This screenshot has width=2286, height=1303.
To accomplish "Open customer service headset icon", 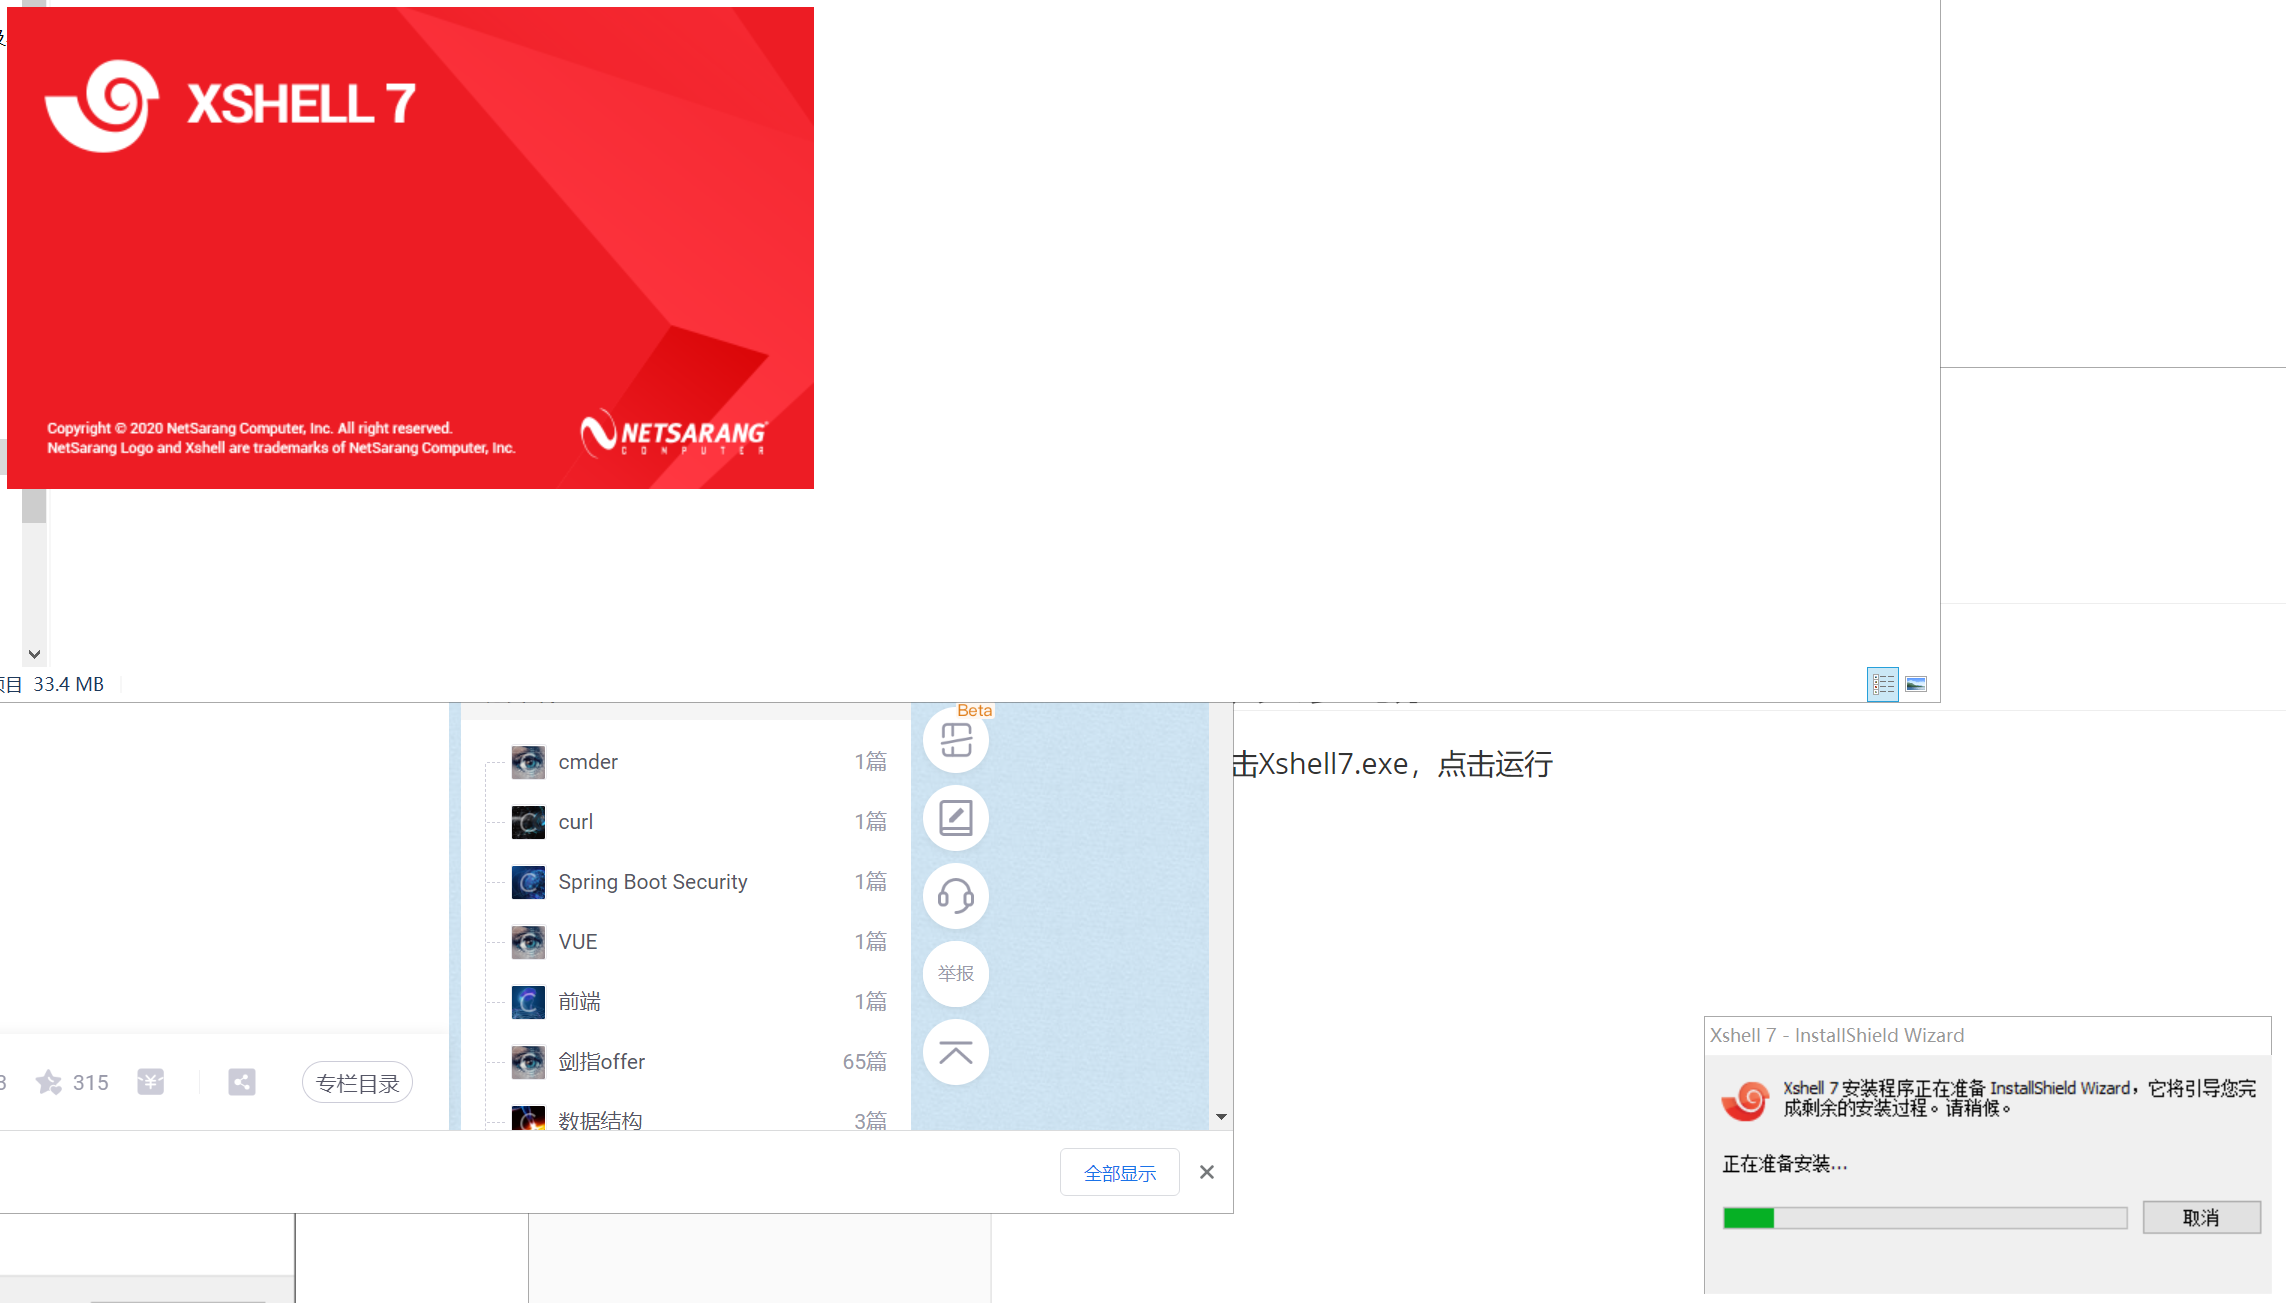I will (956, 896).
